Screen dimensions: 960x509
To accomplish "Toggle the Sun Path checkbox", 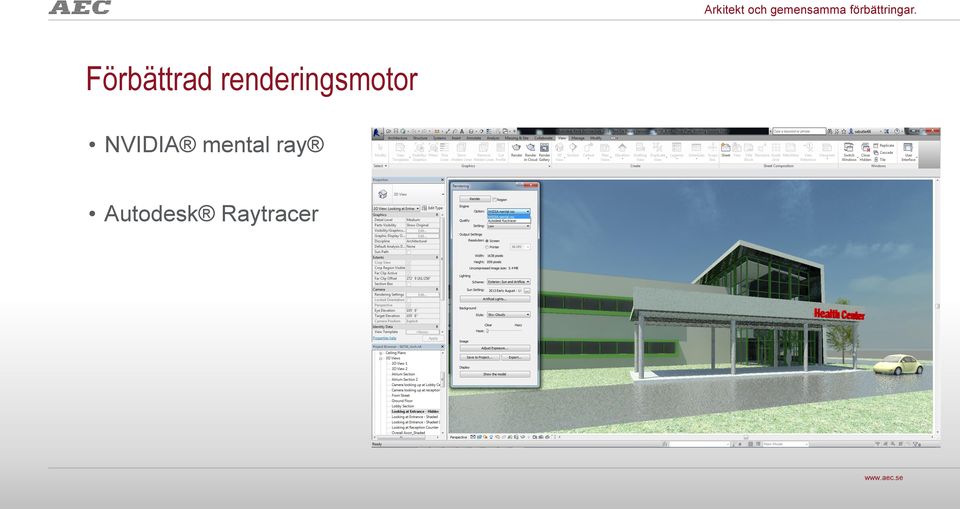I will pyautogui.click(x=408, y=252).
